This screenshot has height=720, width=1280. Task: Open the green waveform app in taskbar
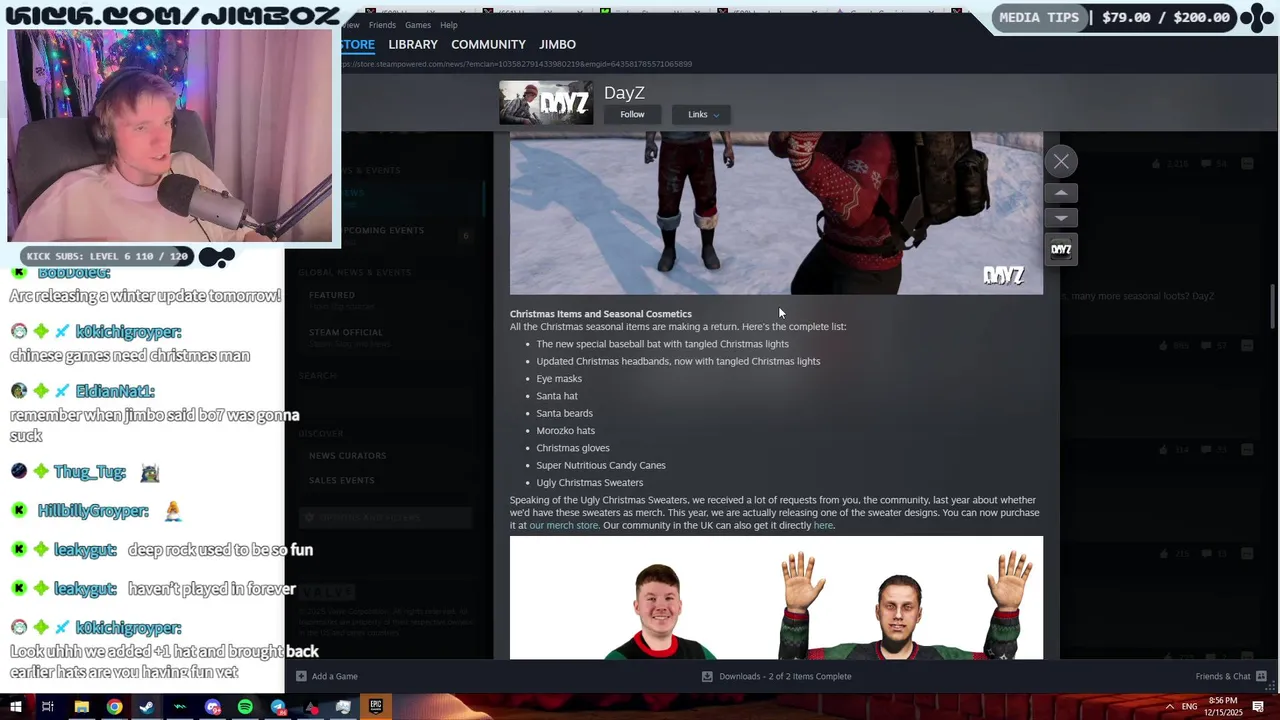point(180,707)
